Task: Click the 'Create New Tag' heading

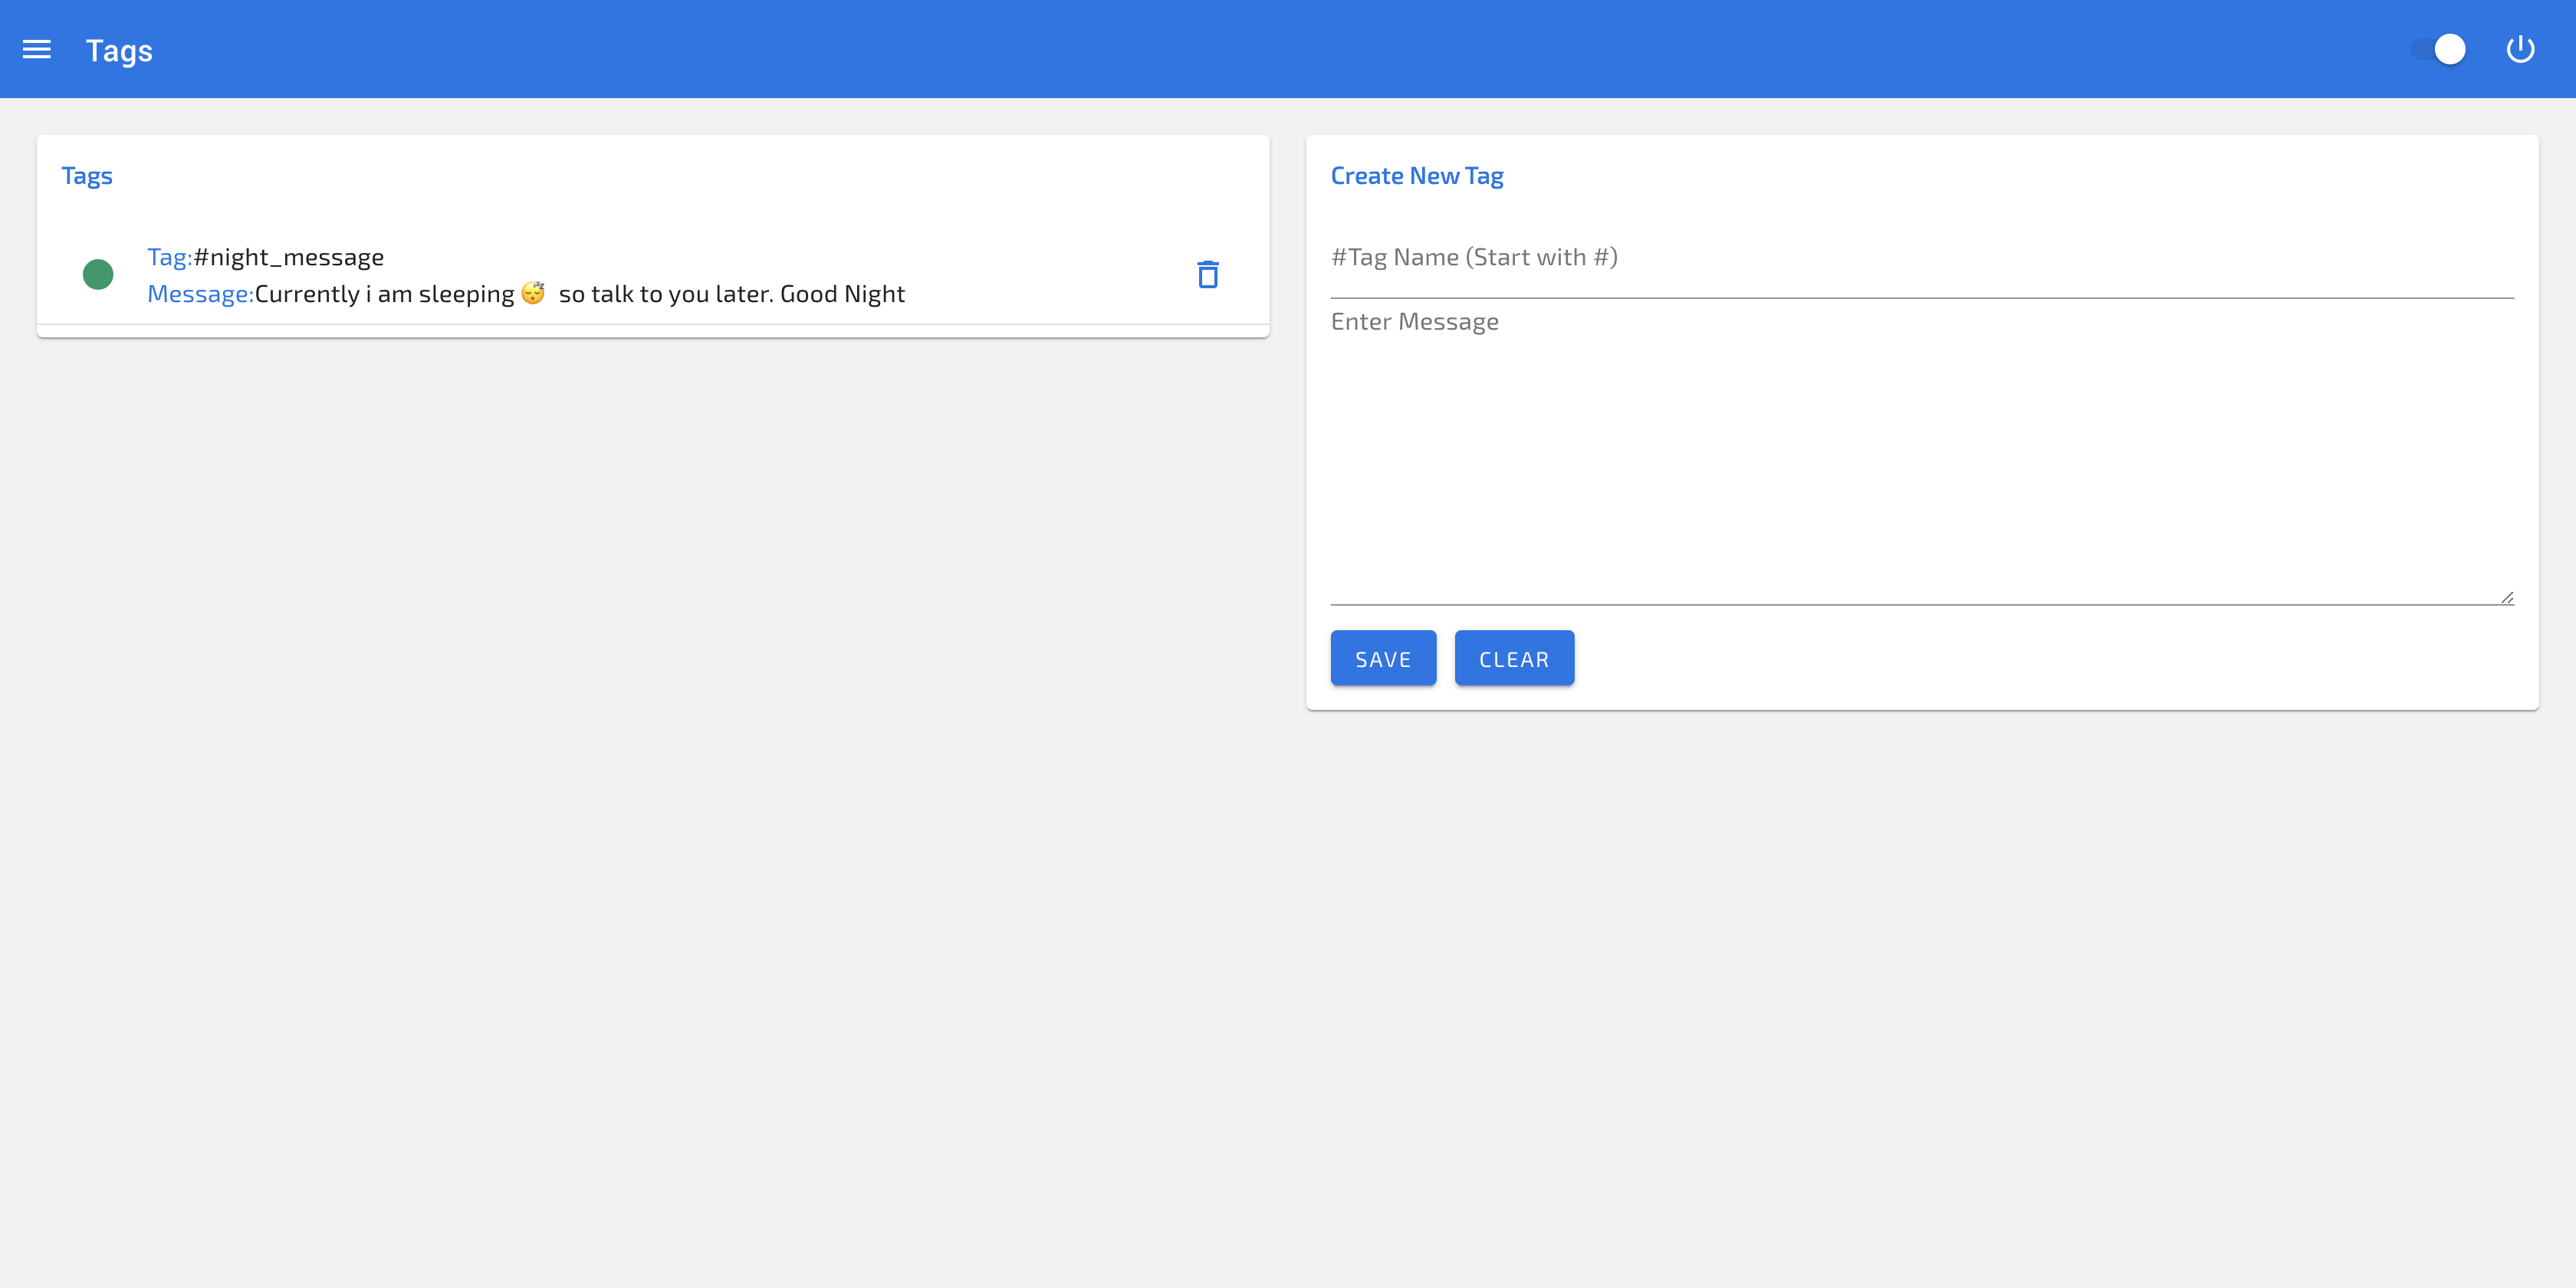Action: [1417, 176]
